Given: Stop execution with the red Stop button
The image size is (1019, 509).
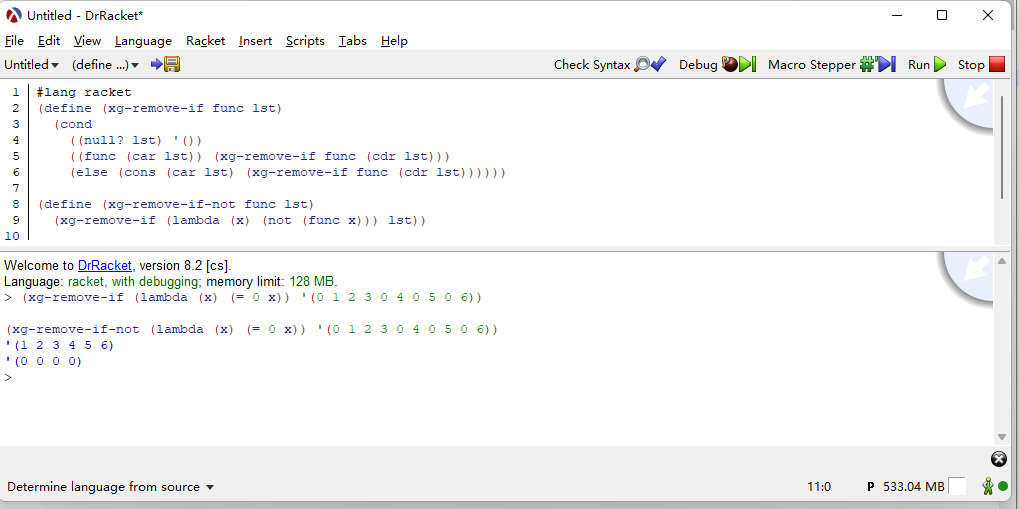Looking at the screenshot, I should (979, 64).
